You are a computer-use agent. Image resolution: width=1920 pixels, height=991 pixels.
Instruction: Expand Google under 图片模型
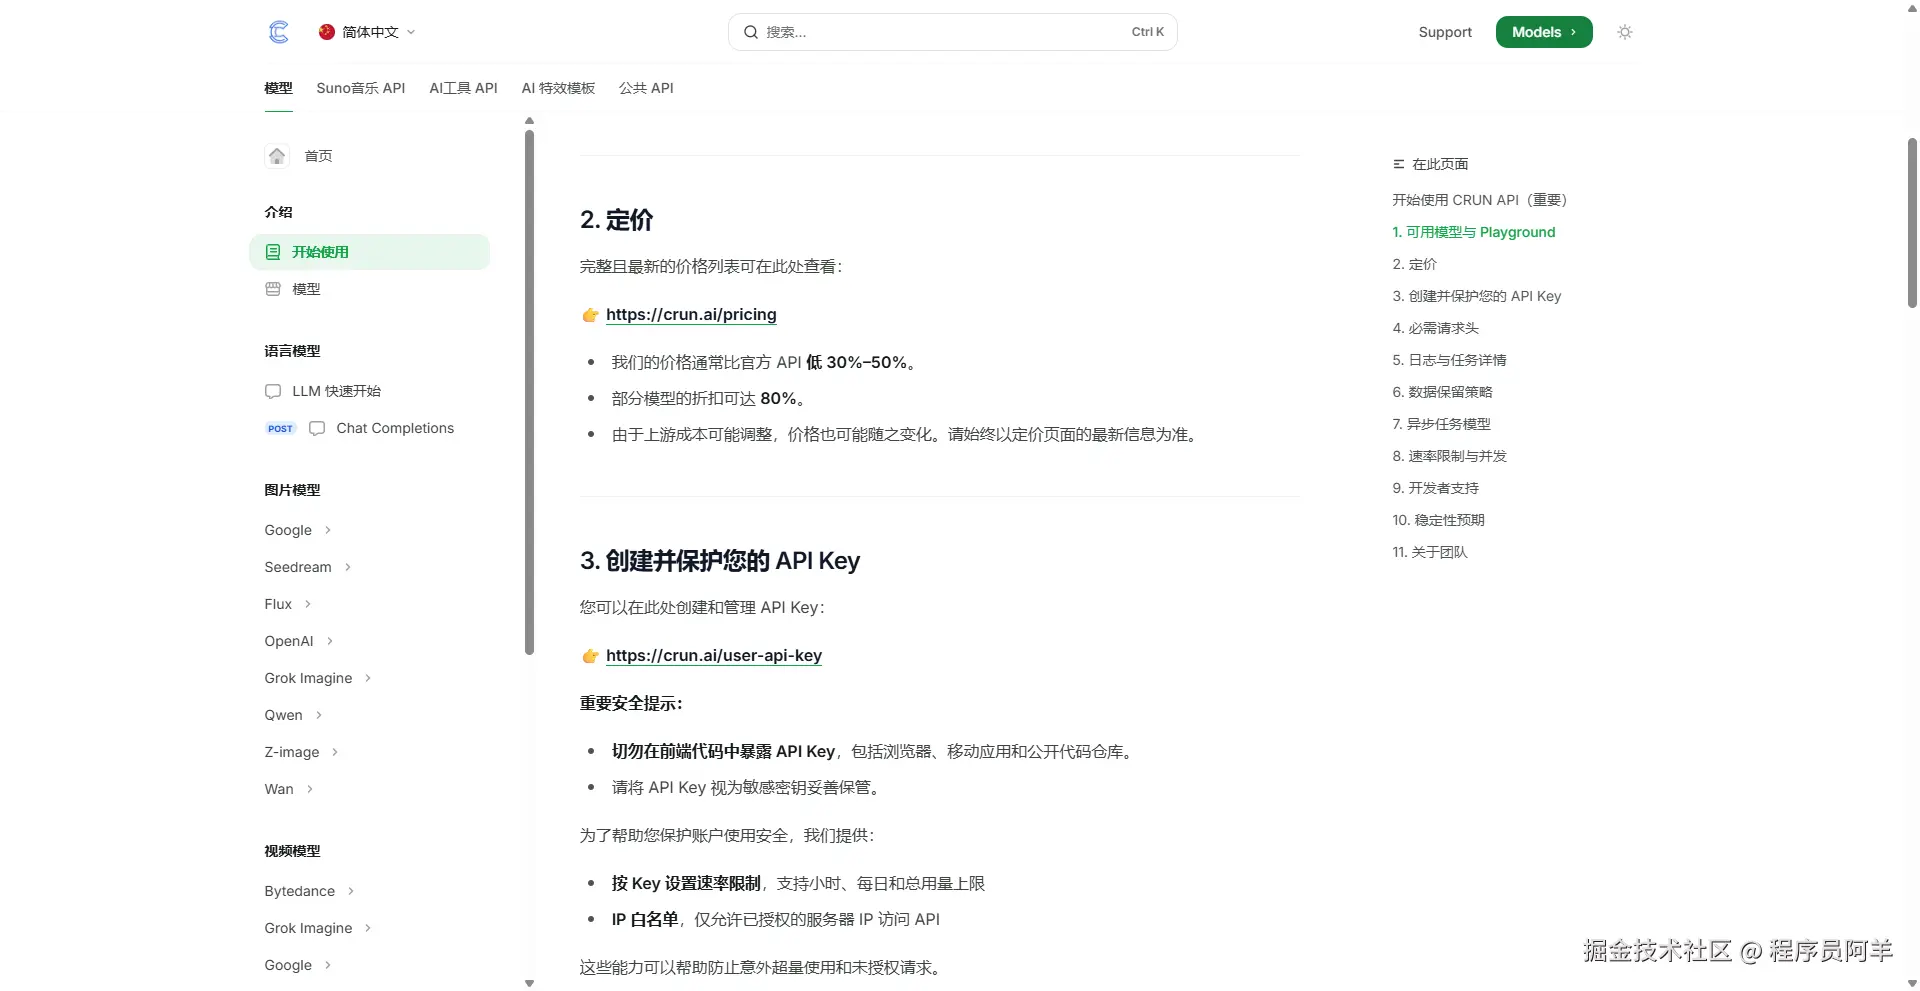point(298,530)
